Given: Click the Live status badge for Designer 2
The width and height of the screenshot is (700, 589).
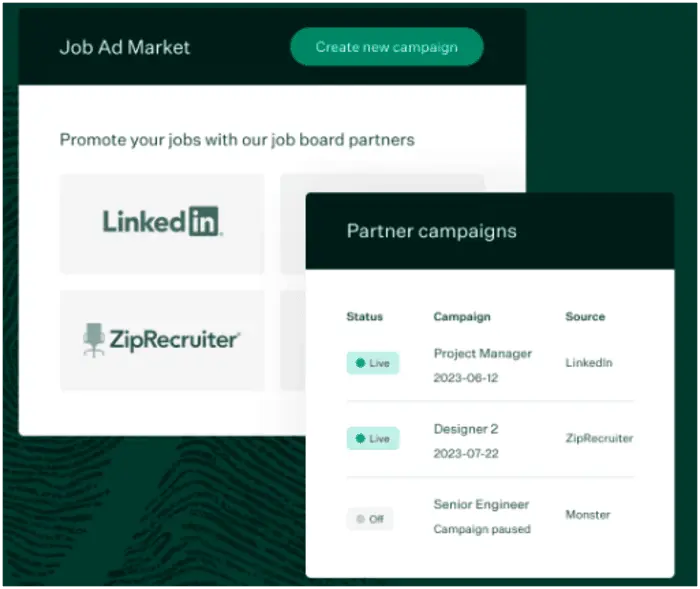Looking at the screenshot, I should [x=372, y=438].
